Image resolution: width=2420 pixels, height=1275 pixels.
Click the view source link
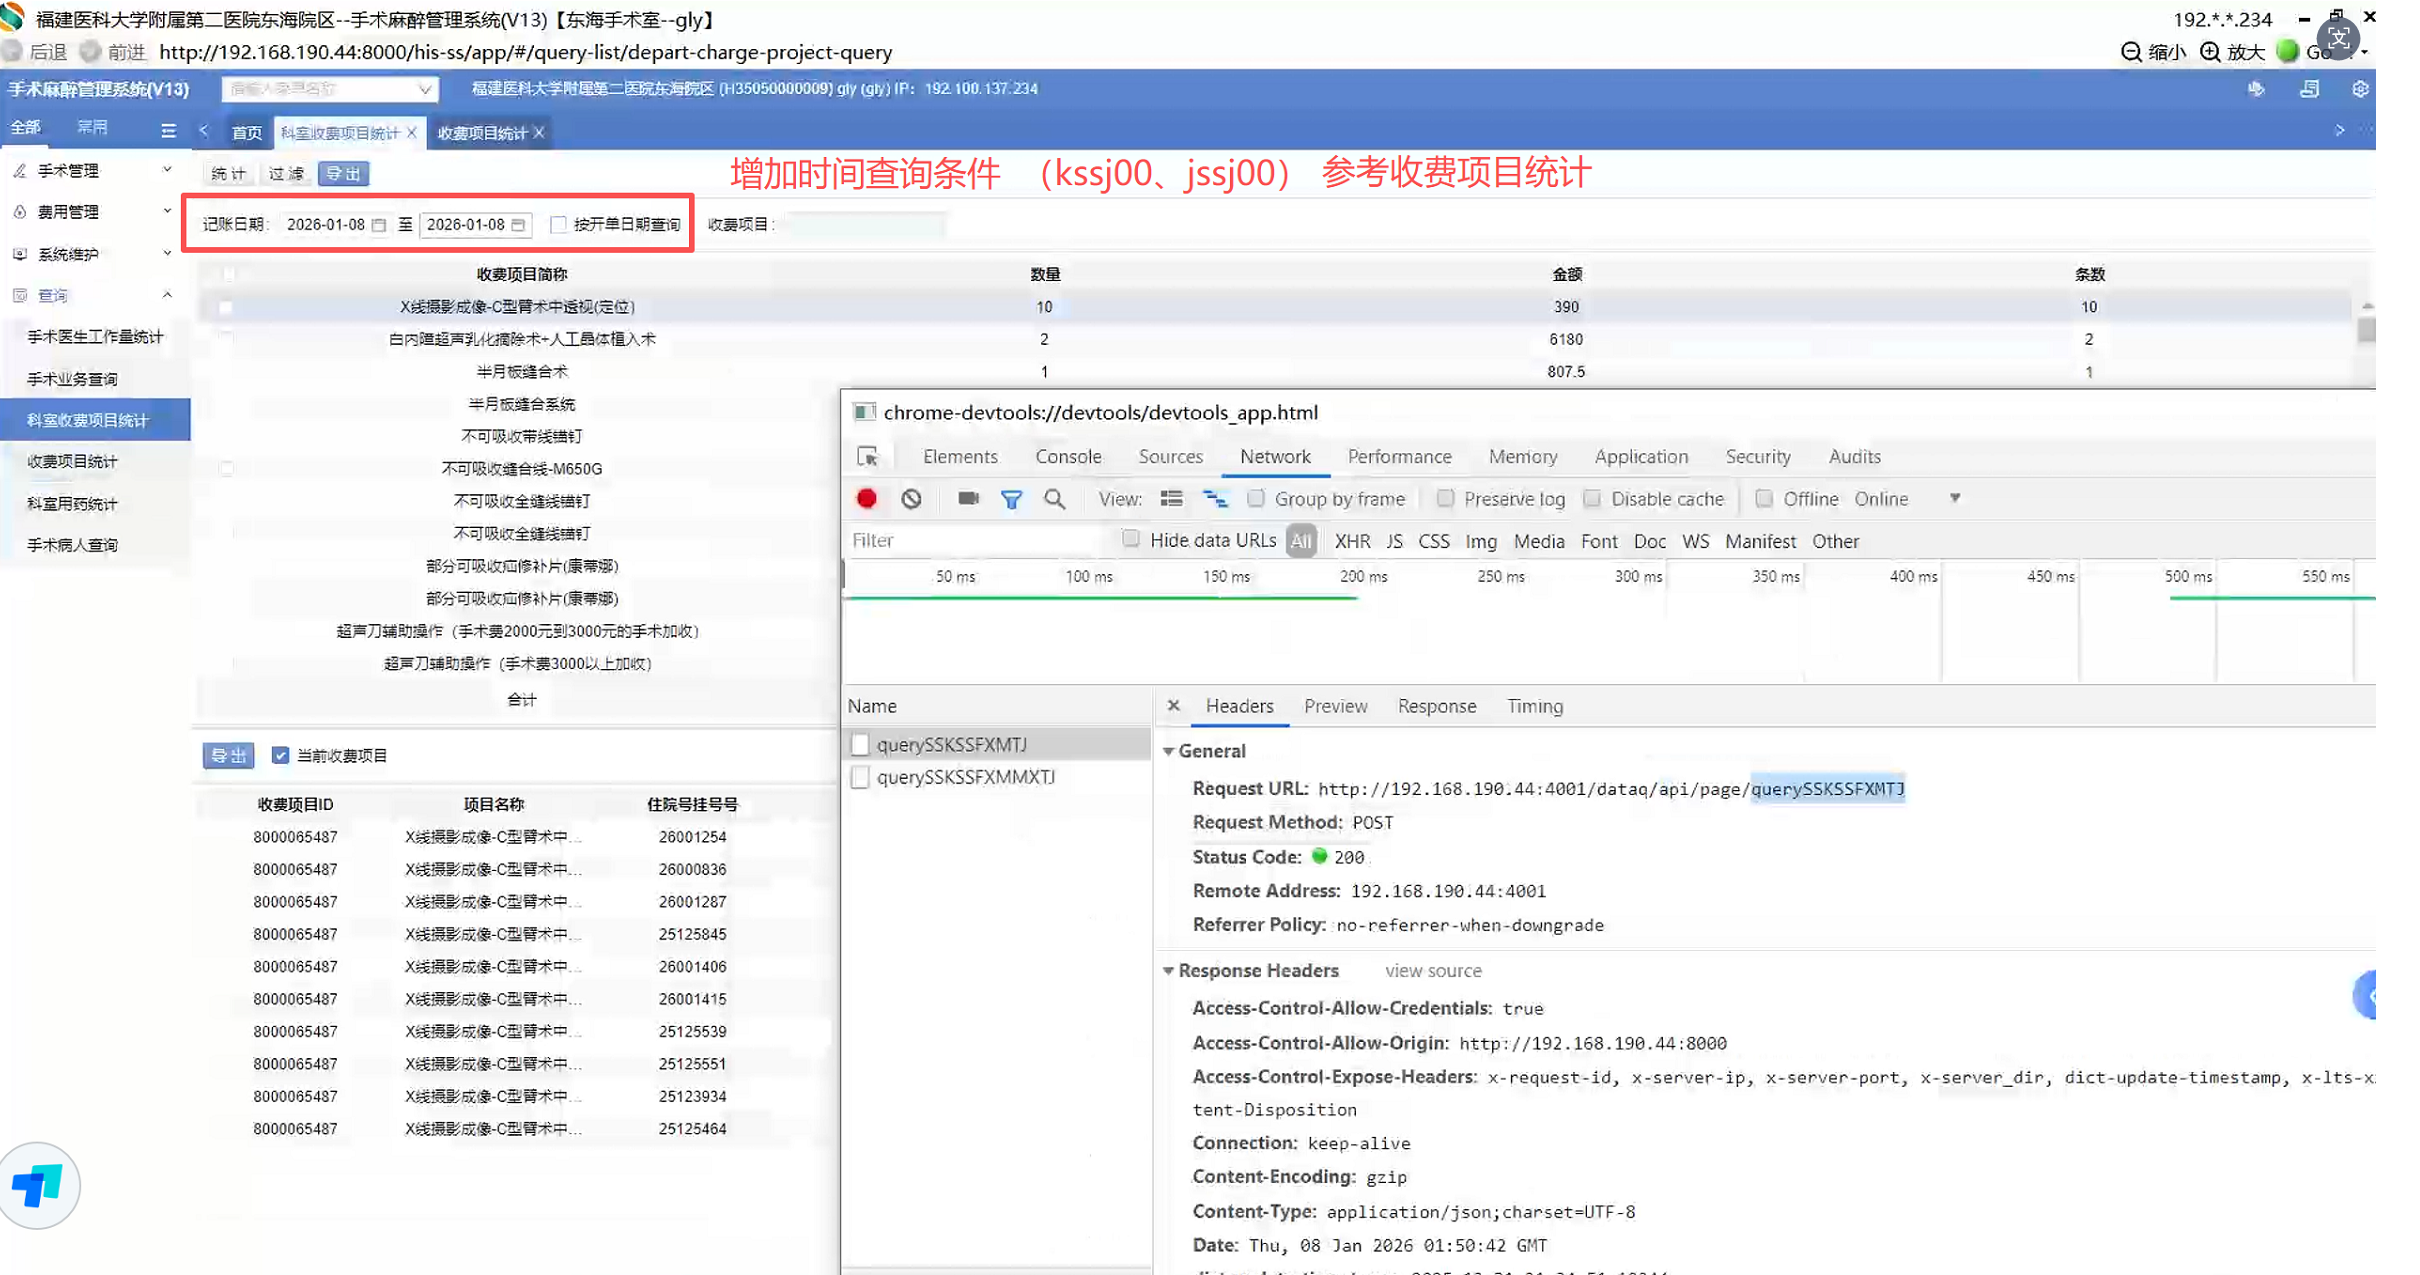click(x=1432, y=970)
